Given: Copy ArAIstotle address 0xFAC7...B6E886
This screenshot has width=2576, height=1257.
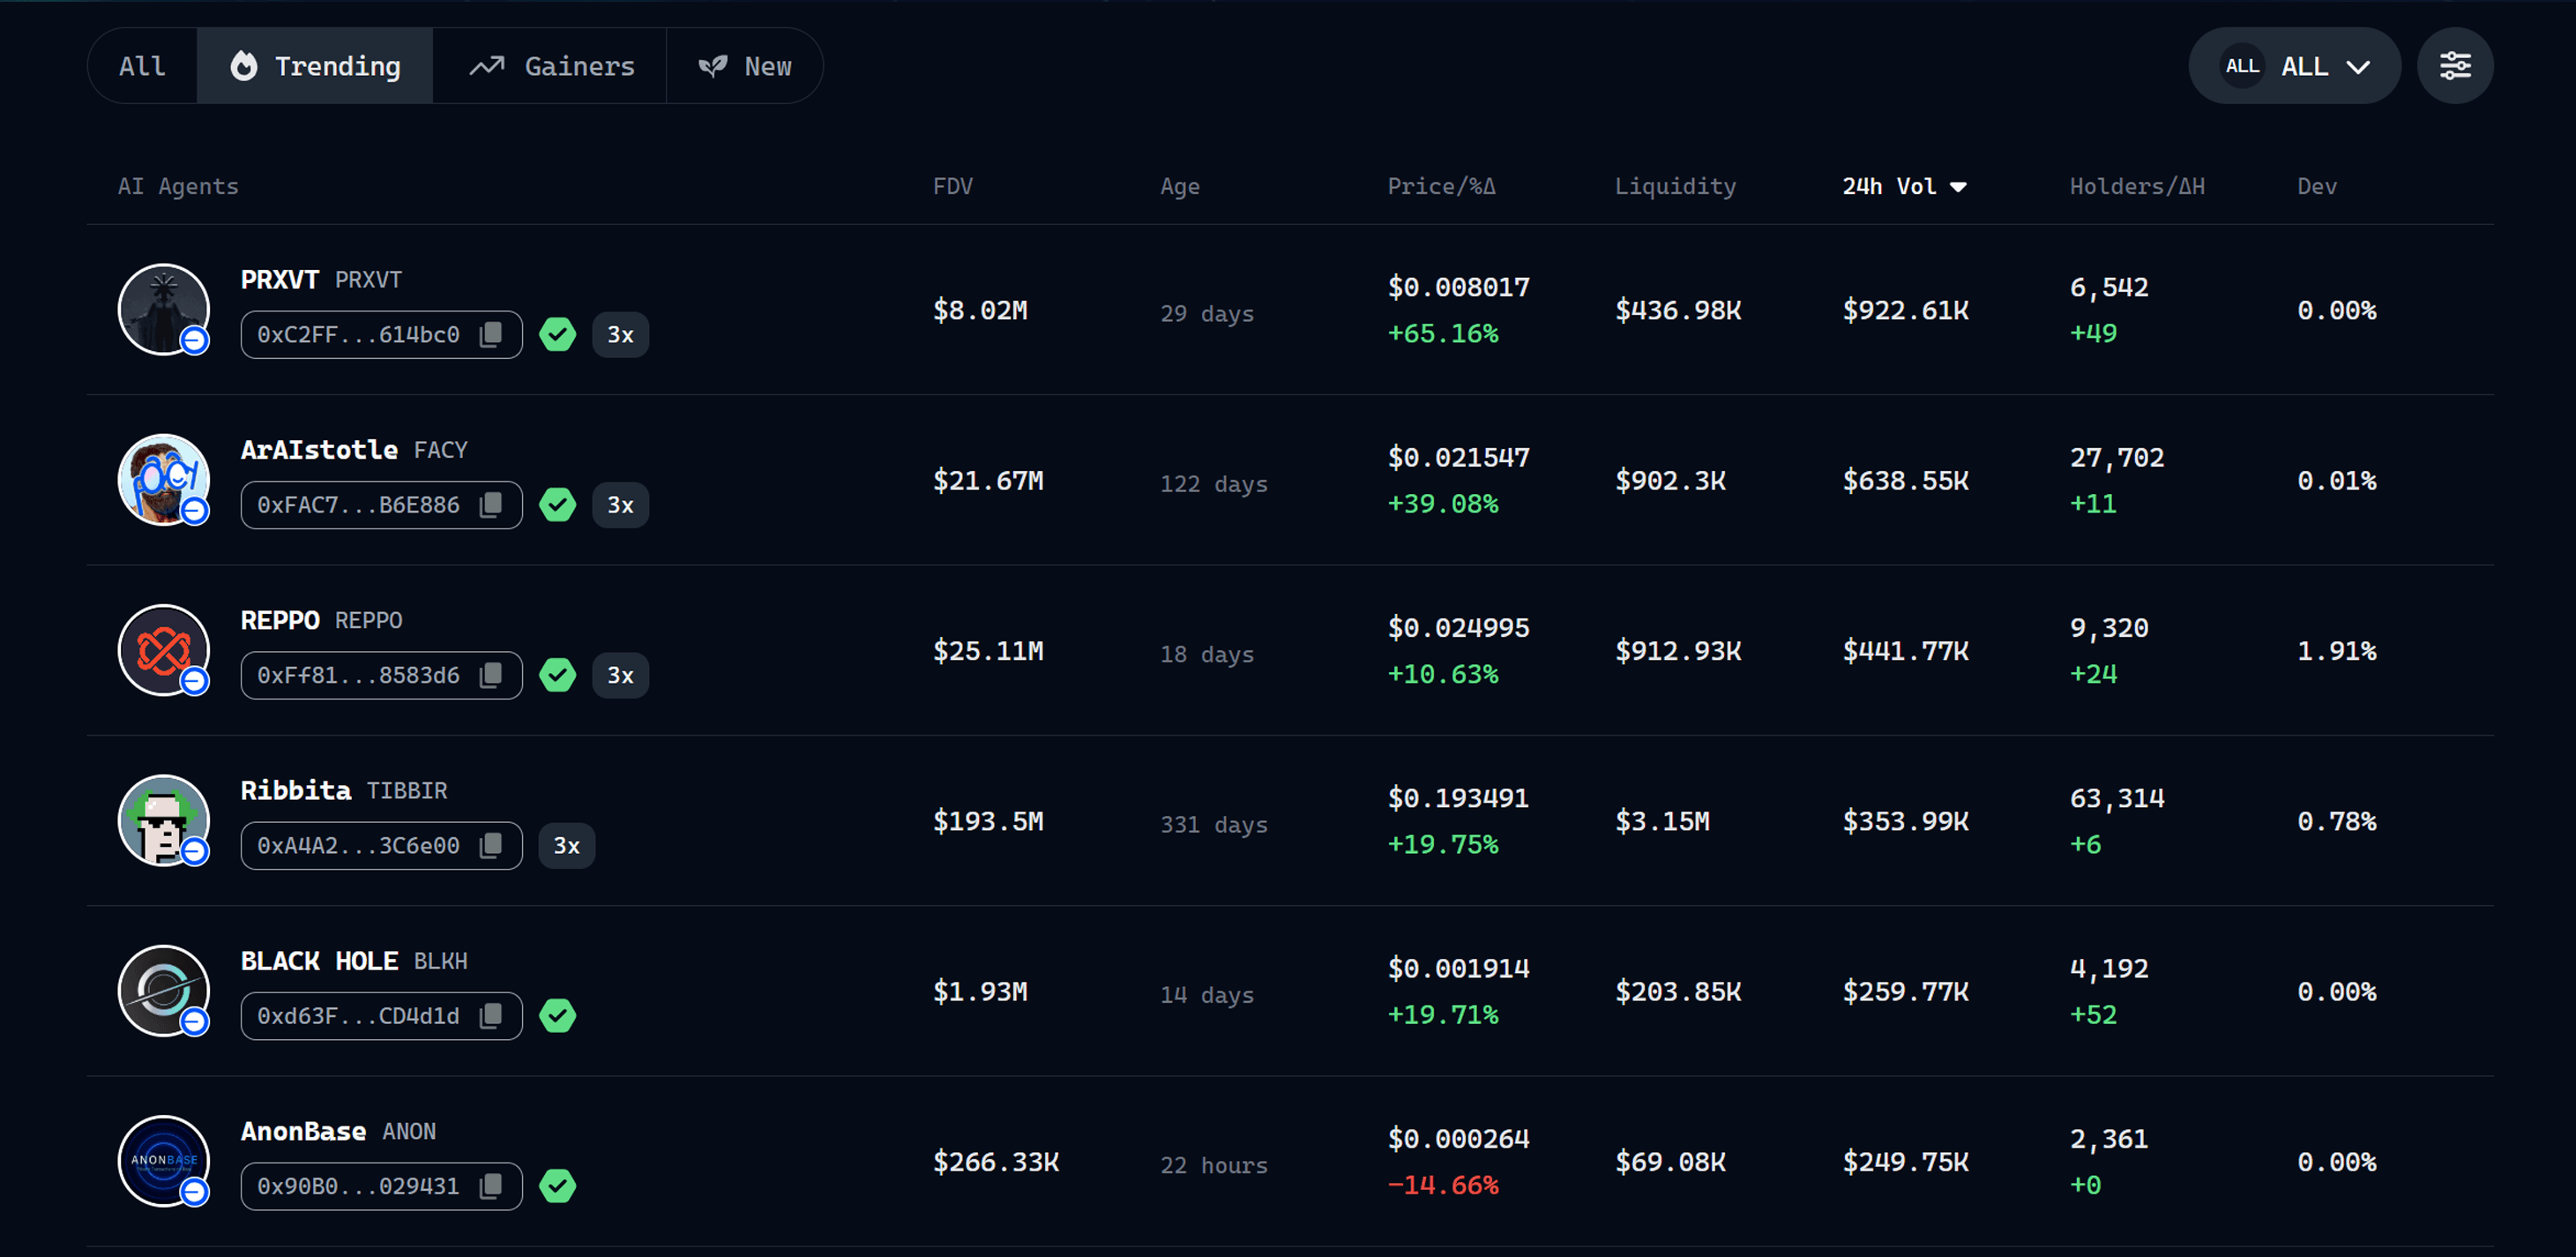Looking at the screenshot, I should click(x=490, y=505).
